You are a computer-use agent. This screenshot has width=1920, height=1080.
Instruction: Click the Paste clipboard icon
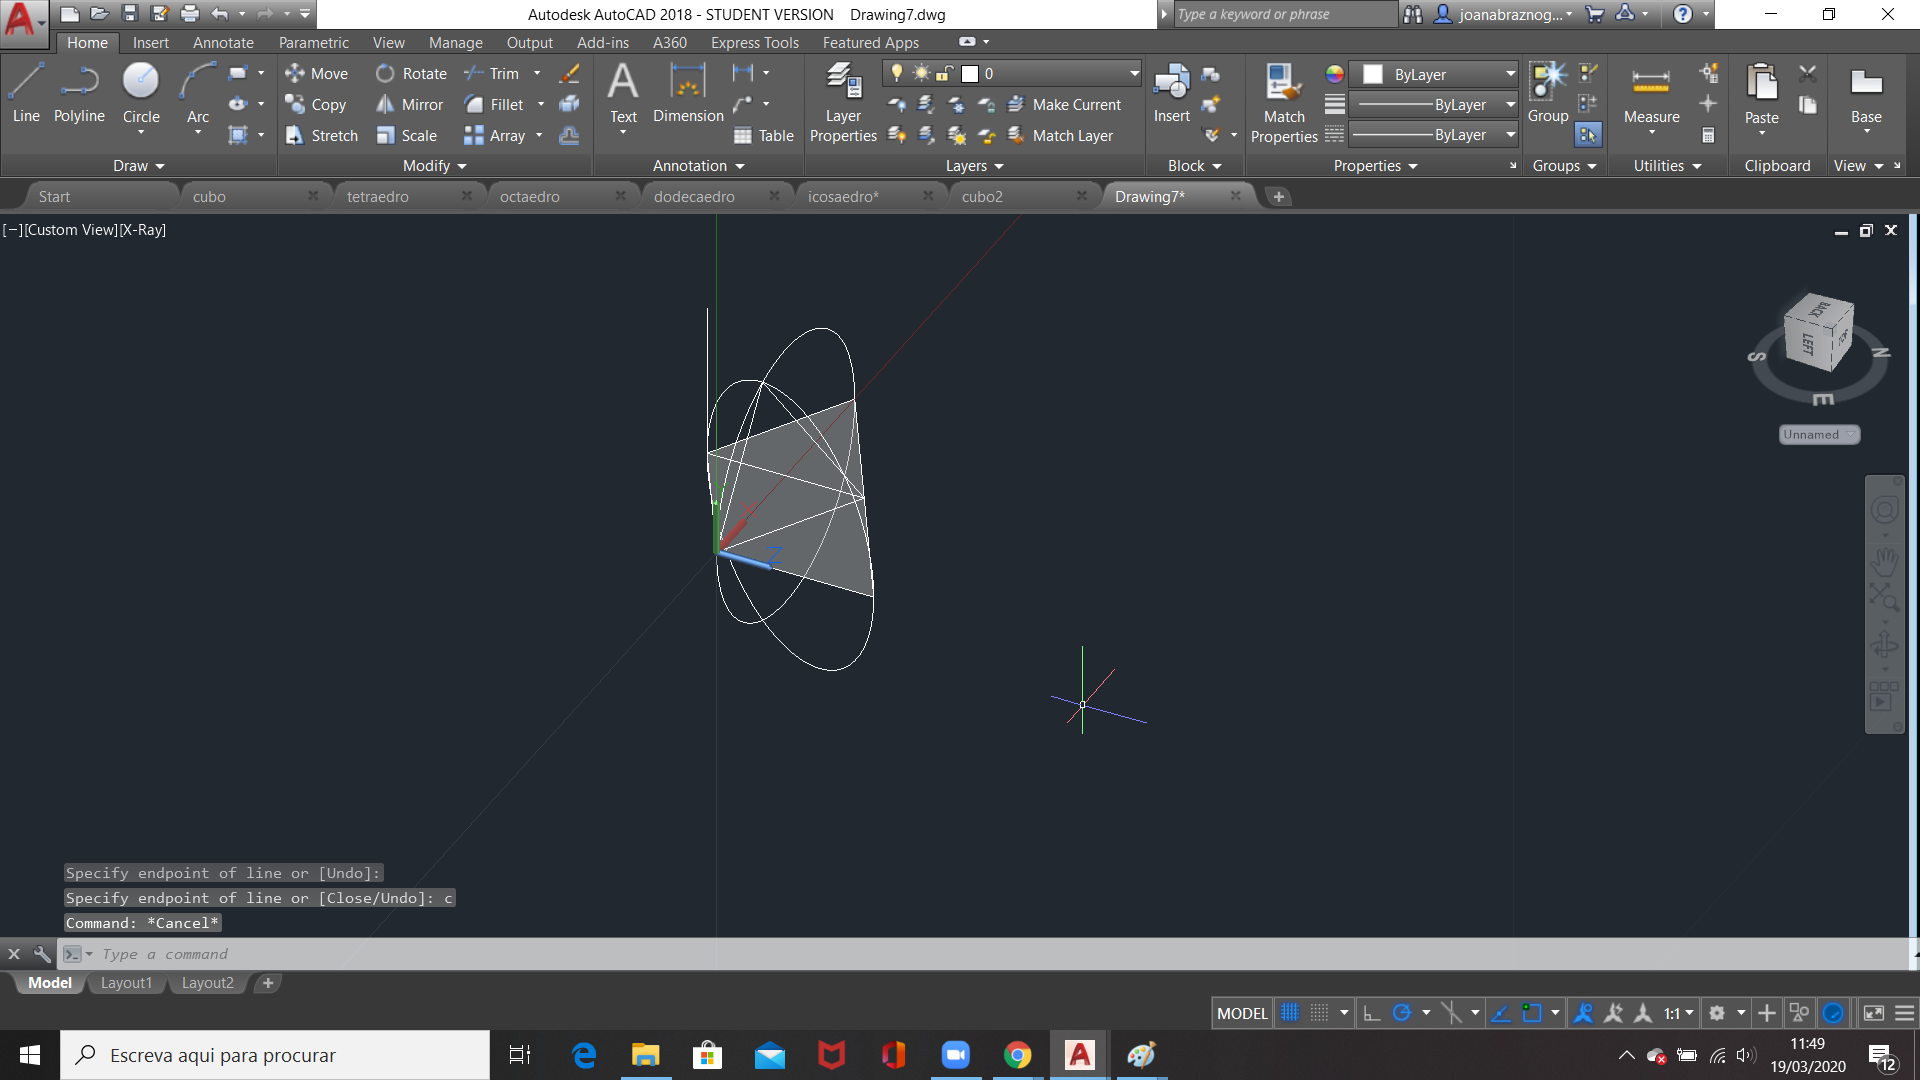pyautogui.click(x=1761, y=82)
